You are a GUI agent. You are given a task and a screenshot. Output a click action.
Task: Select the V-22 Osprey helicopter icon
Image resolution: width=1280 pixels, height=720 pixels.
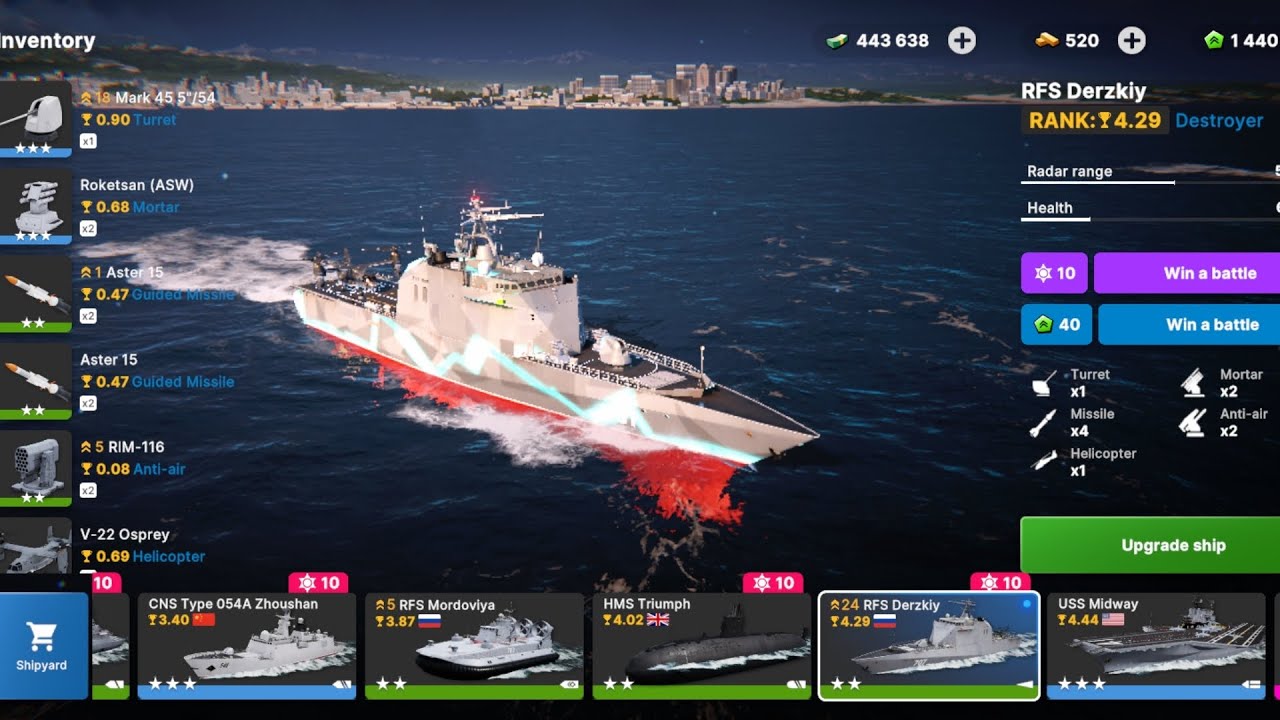35,546
